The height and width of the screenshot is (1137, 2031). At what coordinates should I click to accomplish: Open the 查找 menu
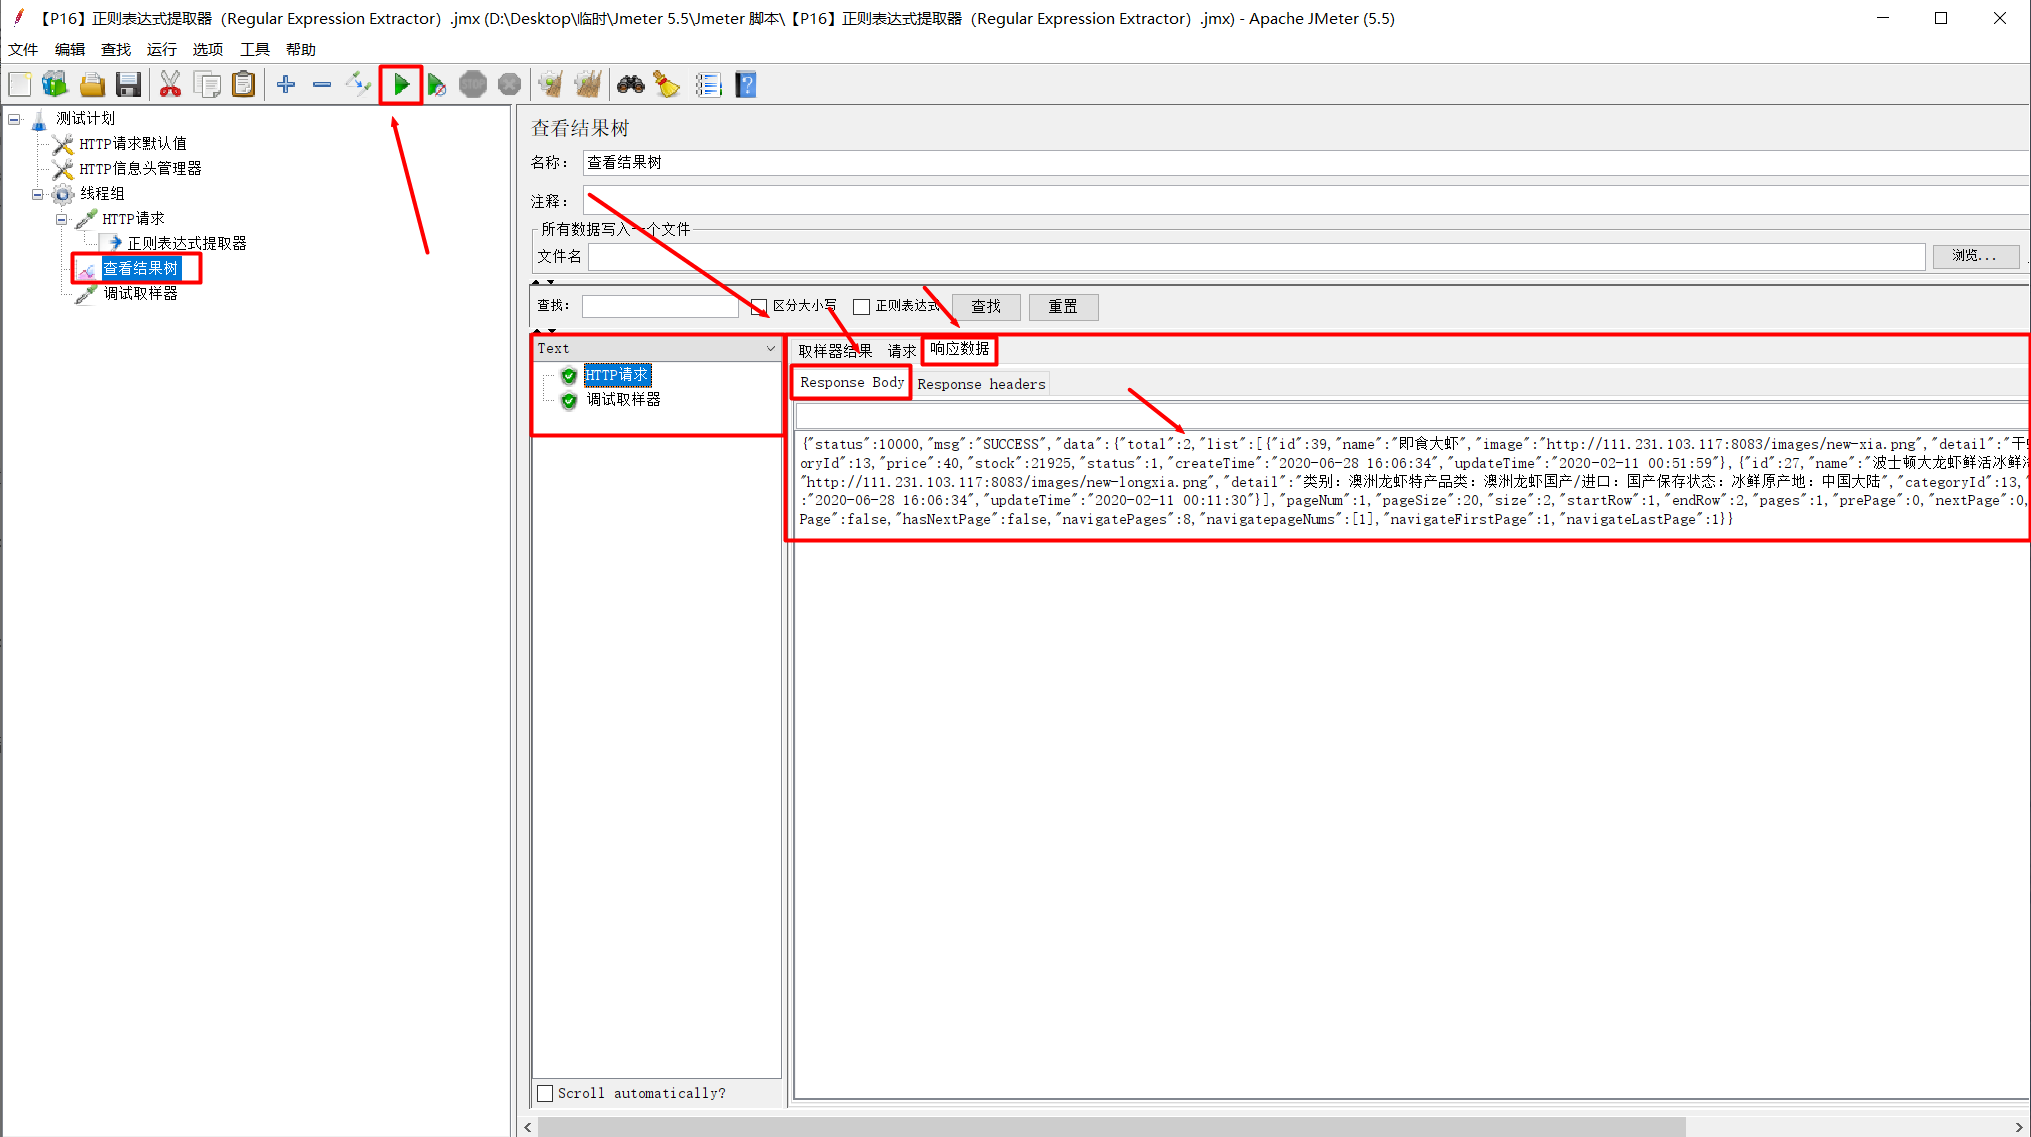click(116, 49)
